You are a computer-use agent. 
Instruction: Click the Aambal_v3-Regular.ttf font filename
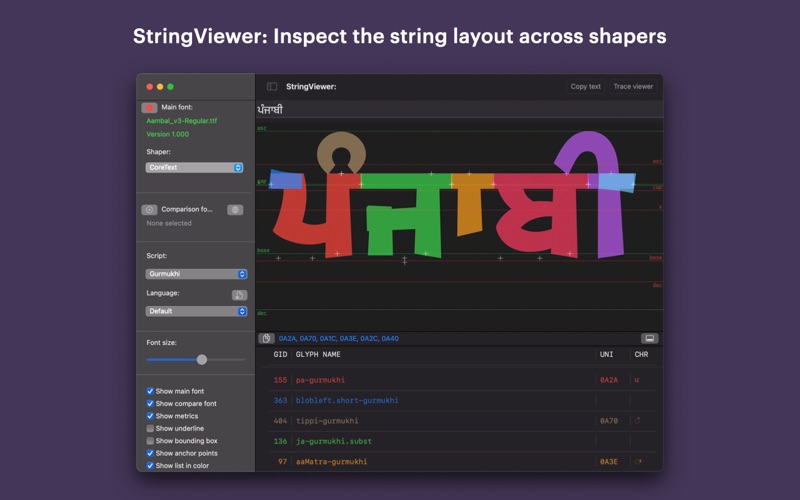tap(182, 121)
